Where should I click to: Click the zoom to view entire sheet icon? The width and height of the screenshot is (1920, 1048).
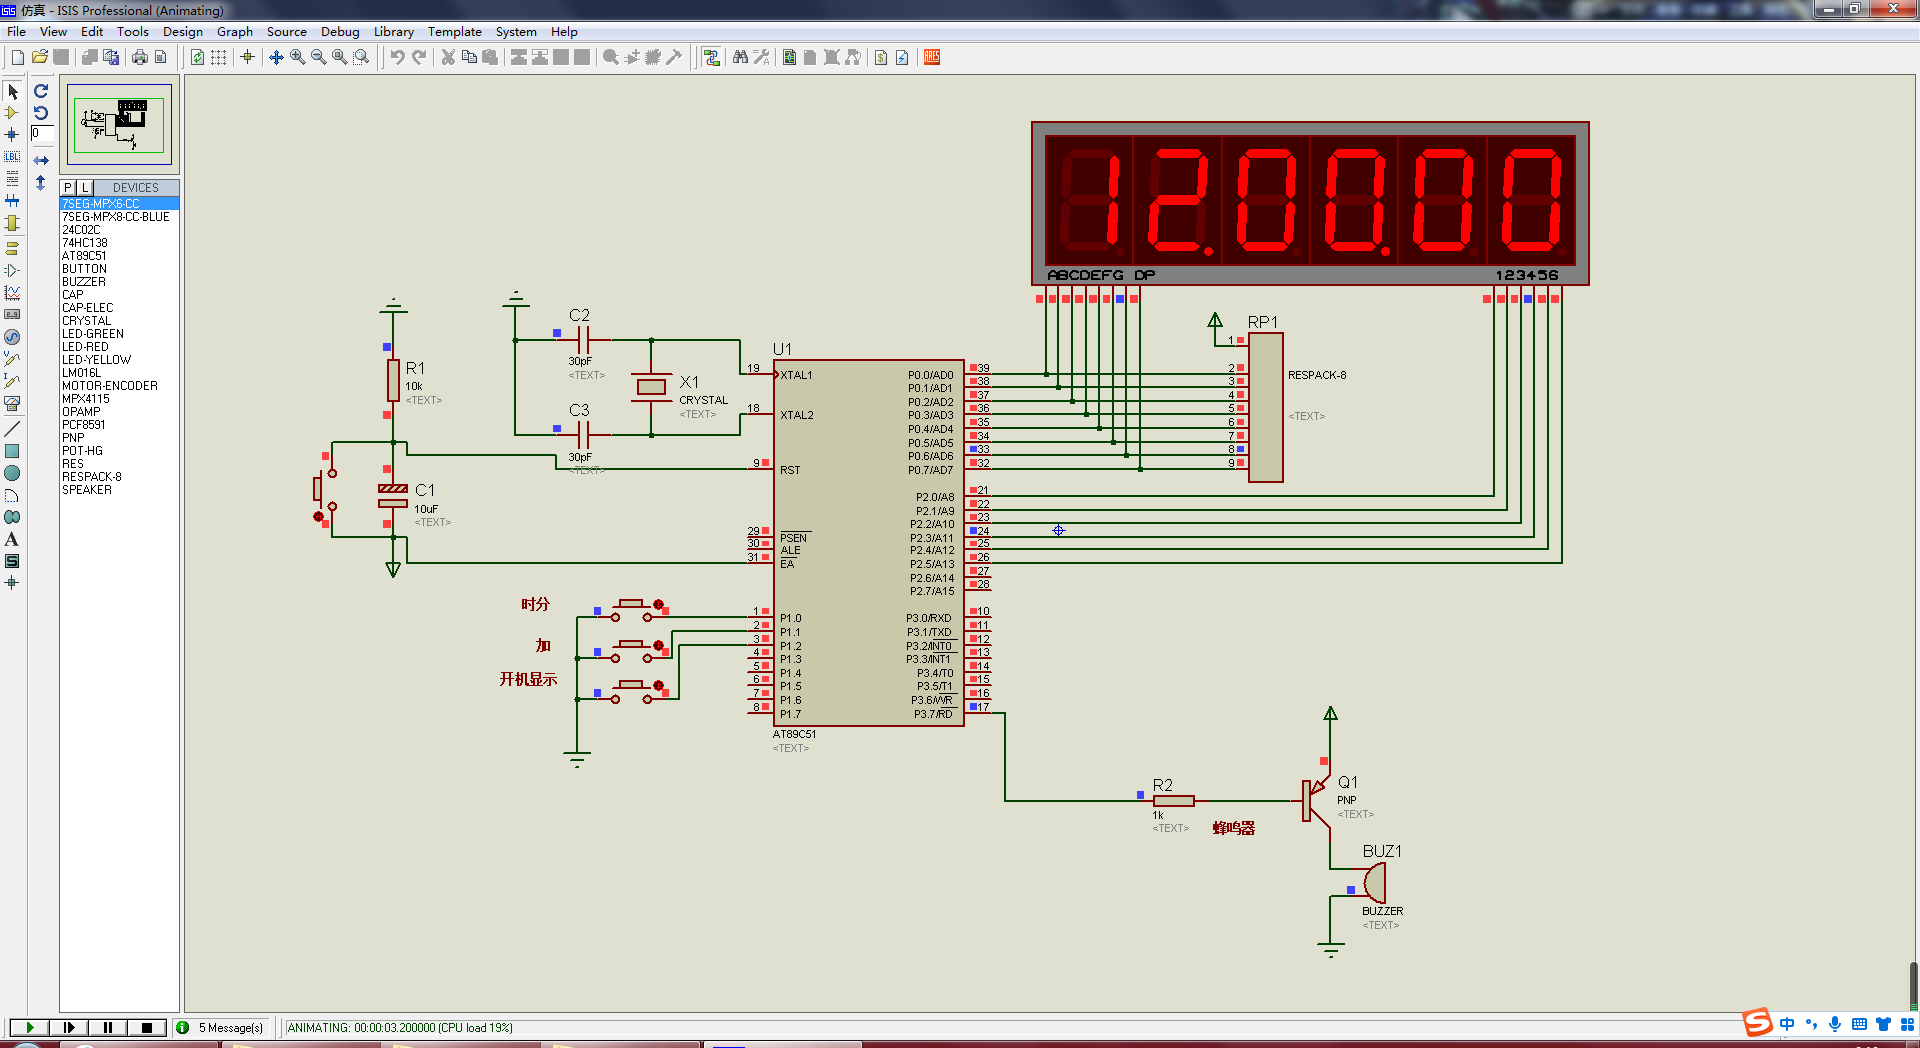[x=340, y=57]
